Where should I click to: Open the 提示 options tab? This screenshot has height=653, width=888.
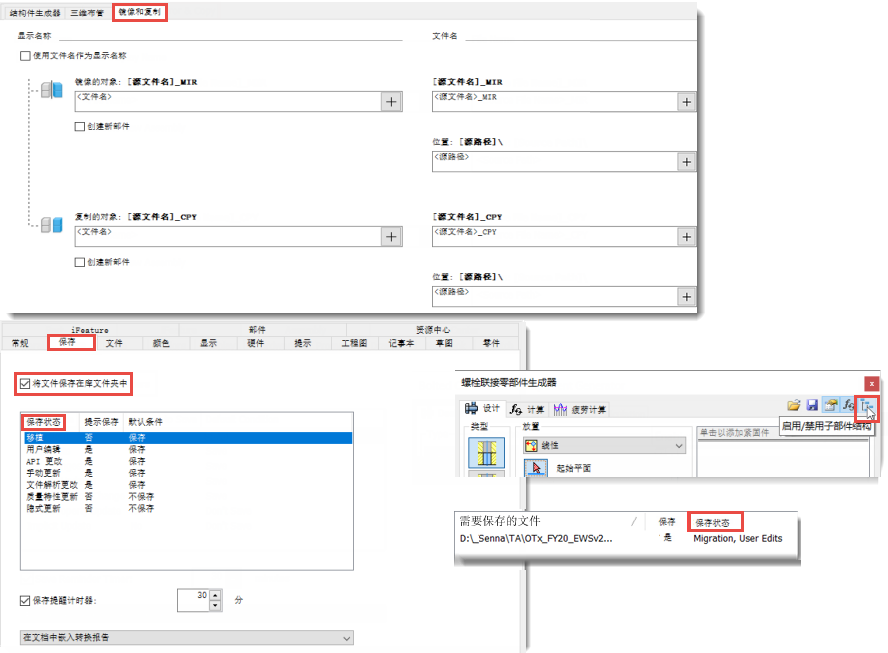(302, 343)
